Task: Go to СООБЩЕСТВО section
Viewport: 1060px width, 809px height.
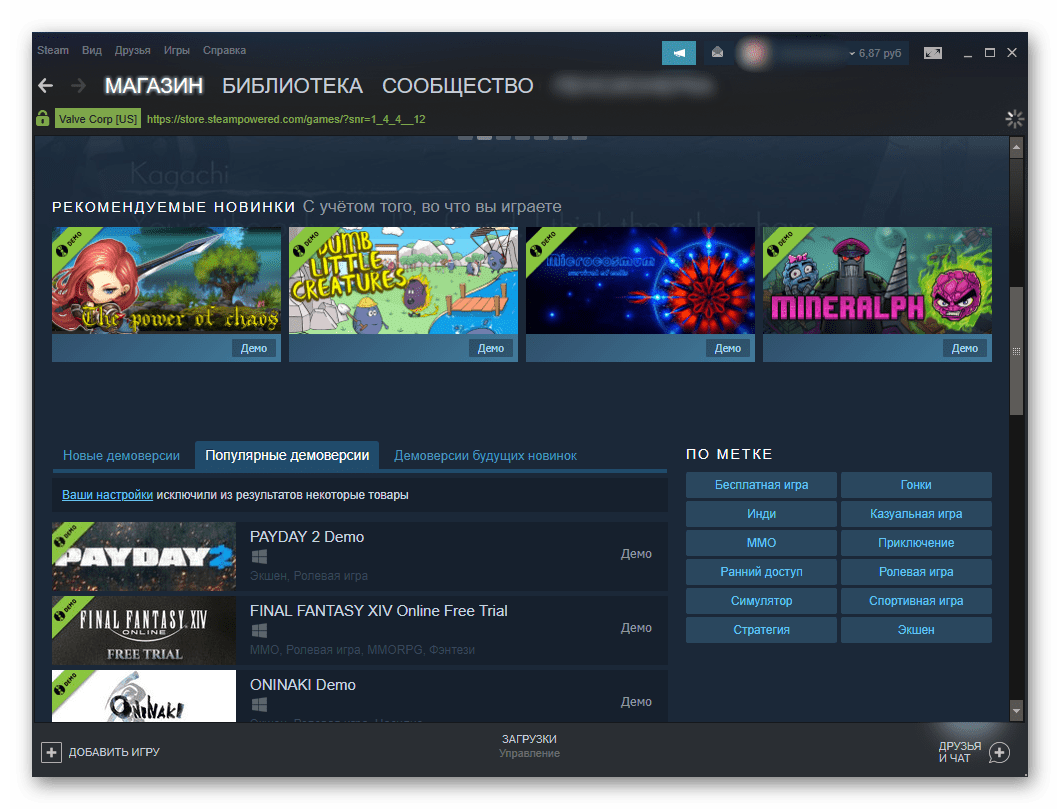Action: tap(458, 86)
